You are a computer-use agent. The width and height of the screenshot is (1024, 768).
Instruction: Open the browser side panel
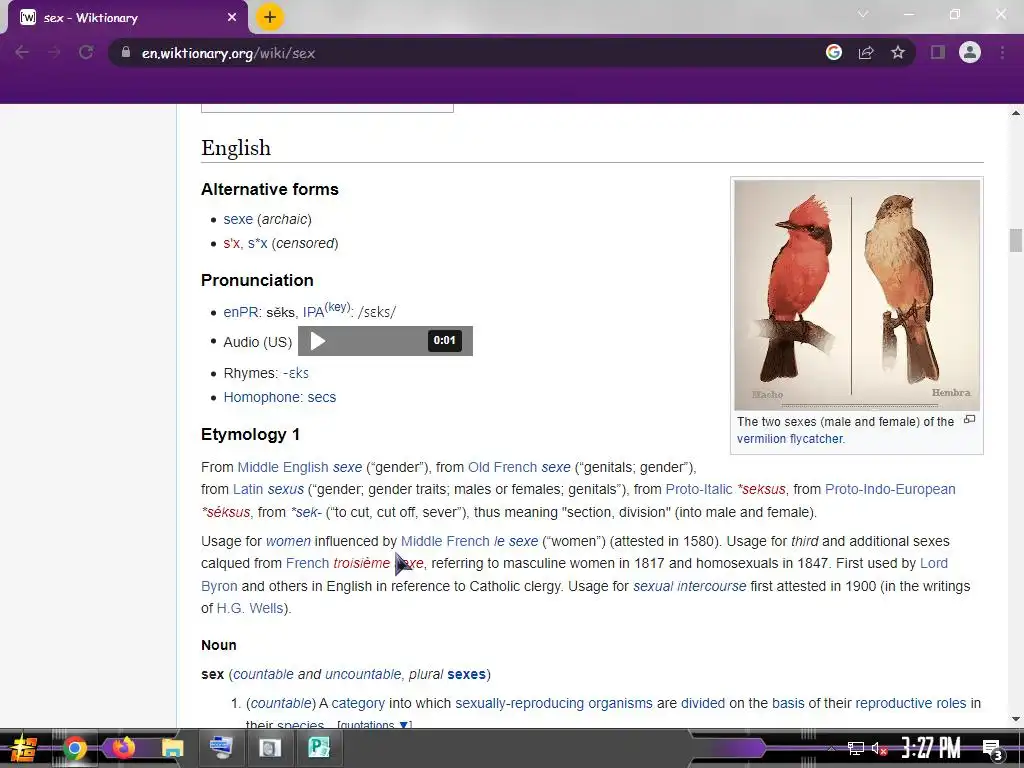coord(938,52)
